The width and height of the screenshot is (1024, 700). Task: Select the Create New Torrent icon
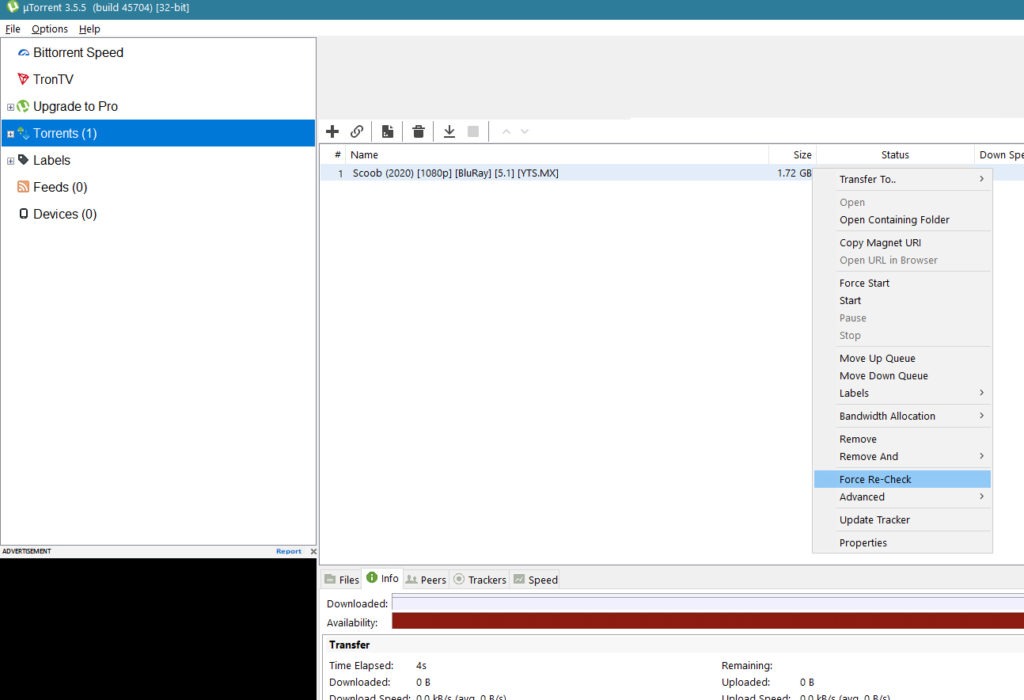tap(387, 131)
